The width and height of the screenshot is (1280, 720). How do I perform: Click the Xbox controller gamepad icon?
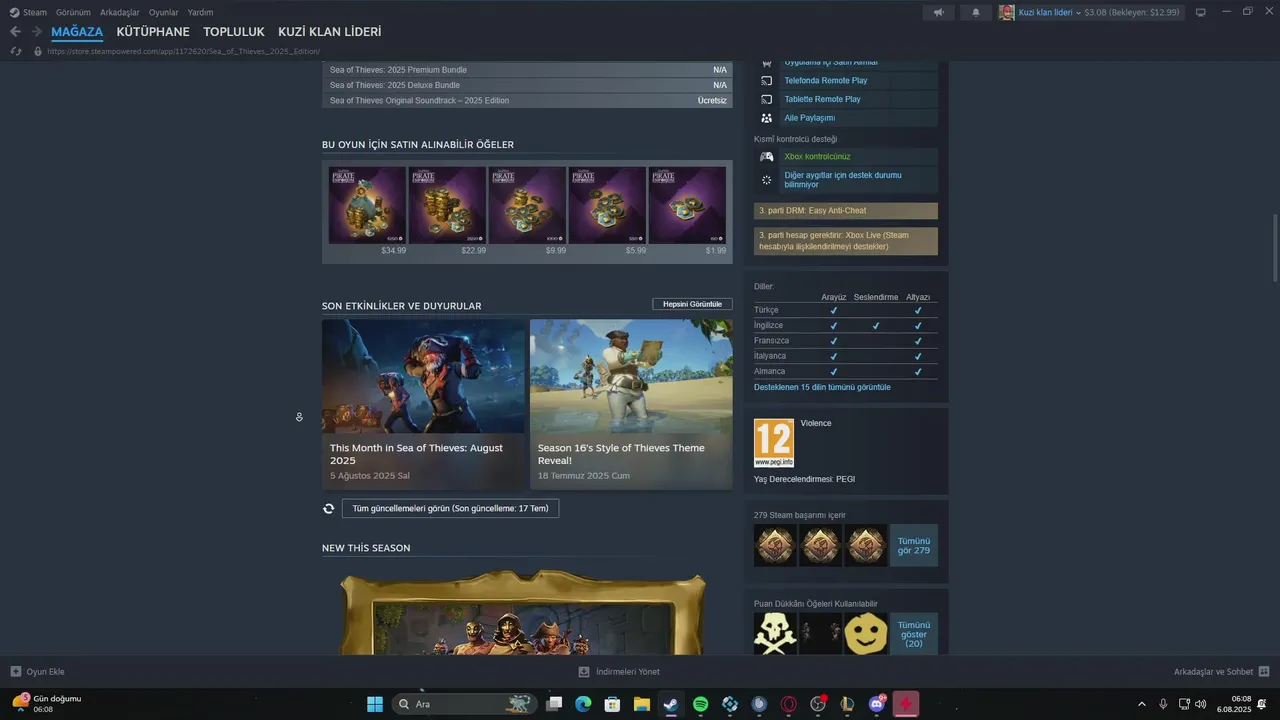tap(767, 156)
